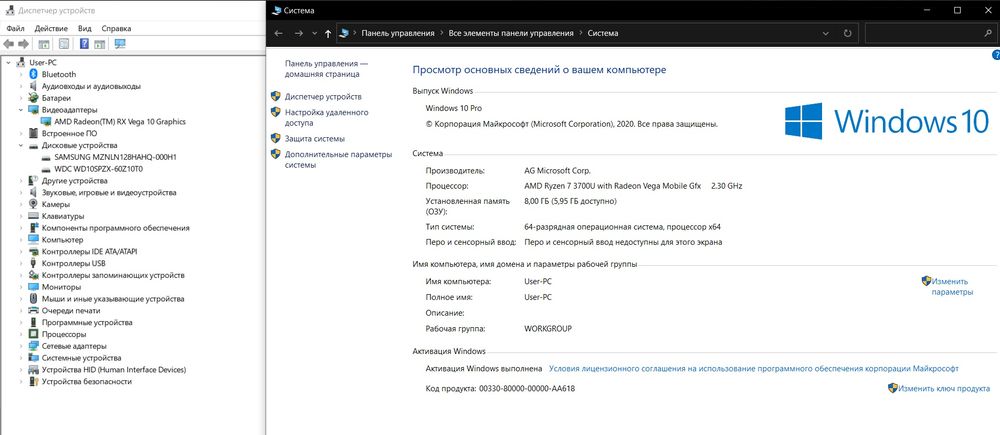
Task: Click product code 00330-80000-00000-AA618 text
Action: coord(527,388)
